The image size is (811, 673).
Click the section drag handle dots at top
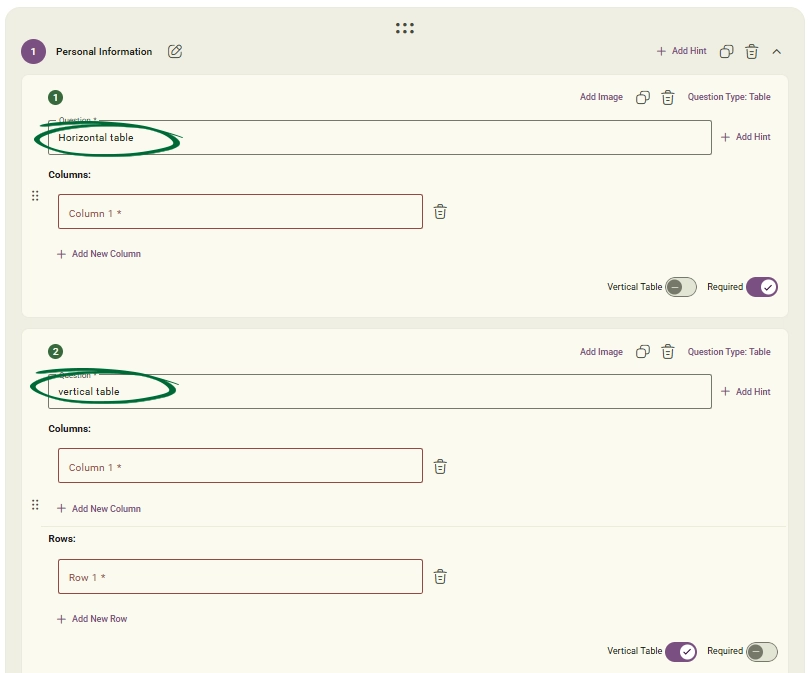(404, 28)
